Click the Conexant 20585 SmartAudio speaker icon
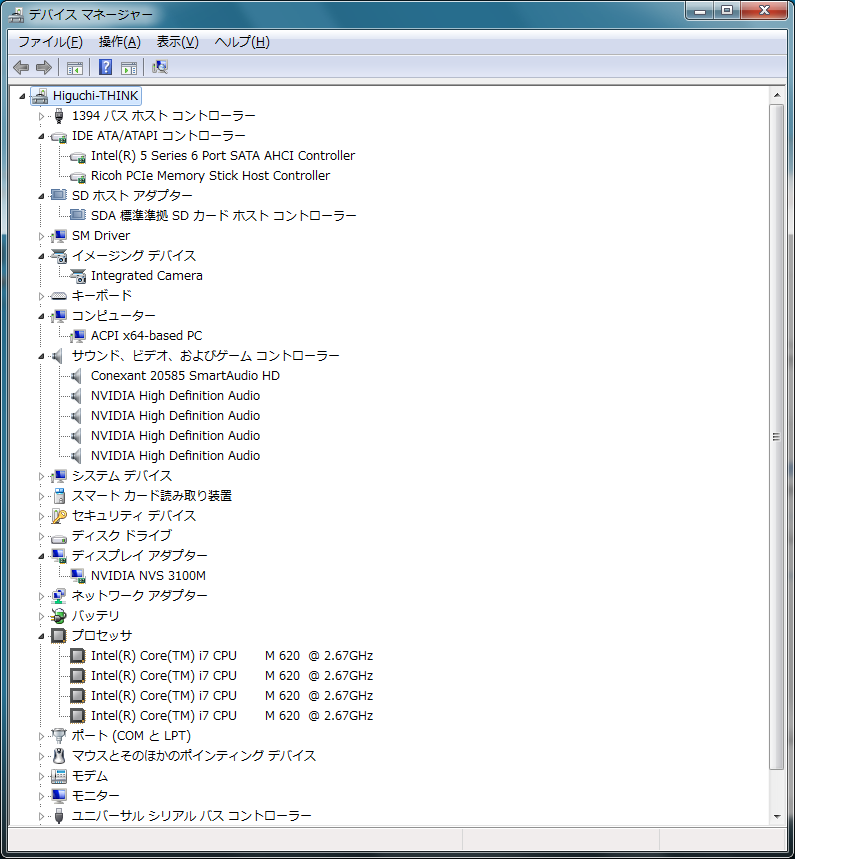This screenshot has height=859, width=864. tap(77, 376)
